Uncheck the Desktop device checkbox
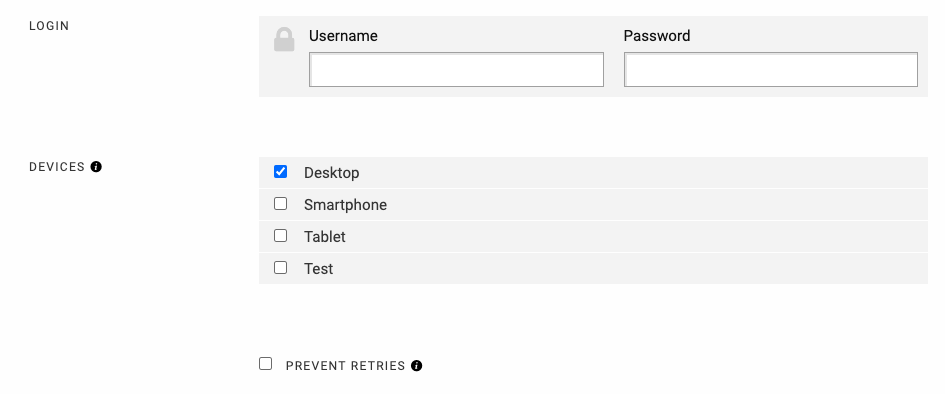Viewport: 945px width, 394px height. click(280, 172)
